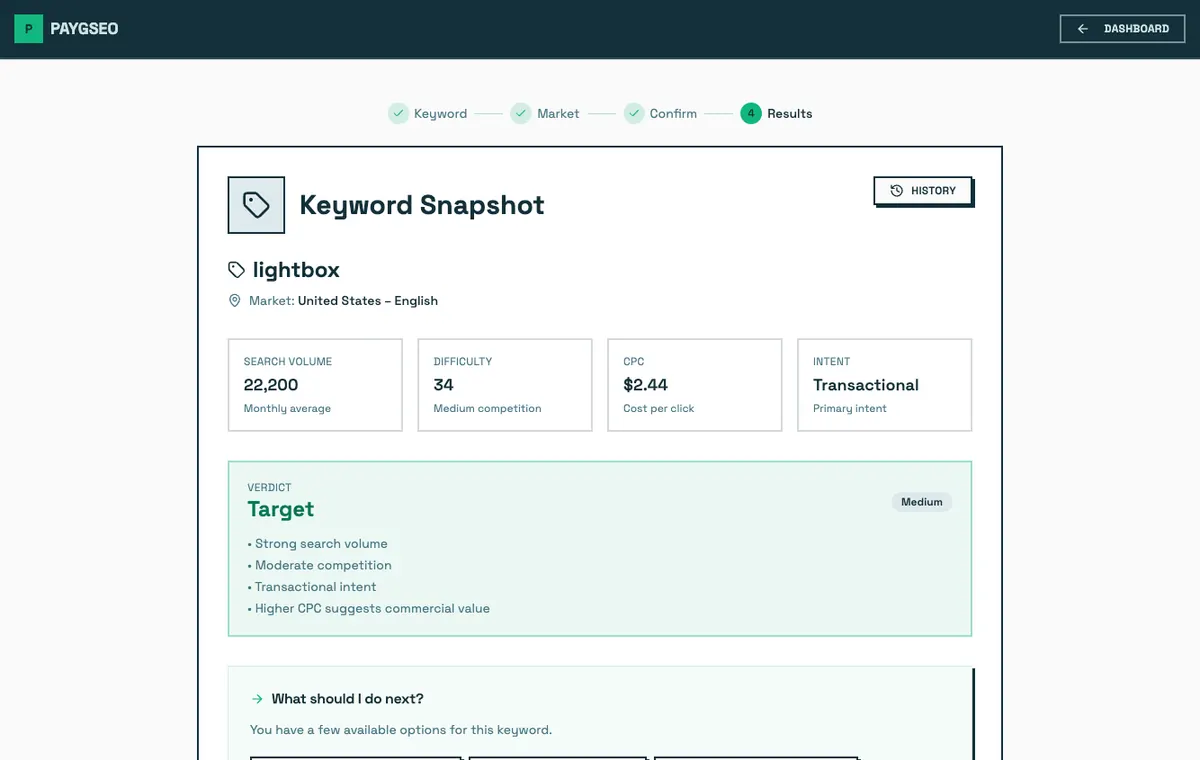Screen dimensions: 1200x760
Task: Click the 22,200 search volume value
Action: (271, 385)
